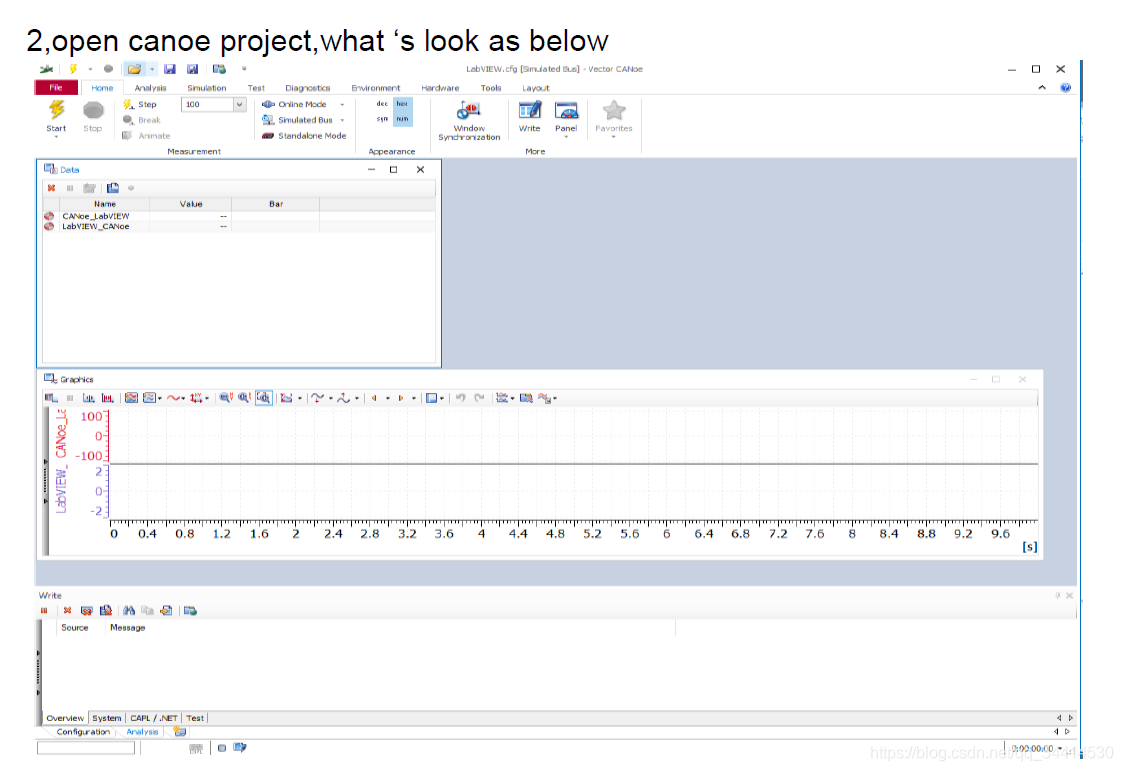Switch to the Tools ribbon tab
This screenshot has height=771, width=1123.
[x=491, y=88]
